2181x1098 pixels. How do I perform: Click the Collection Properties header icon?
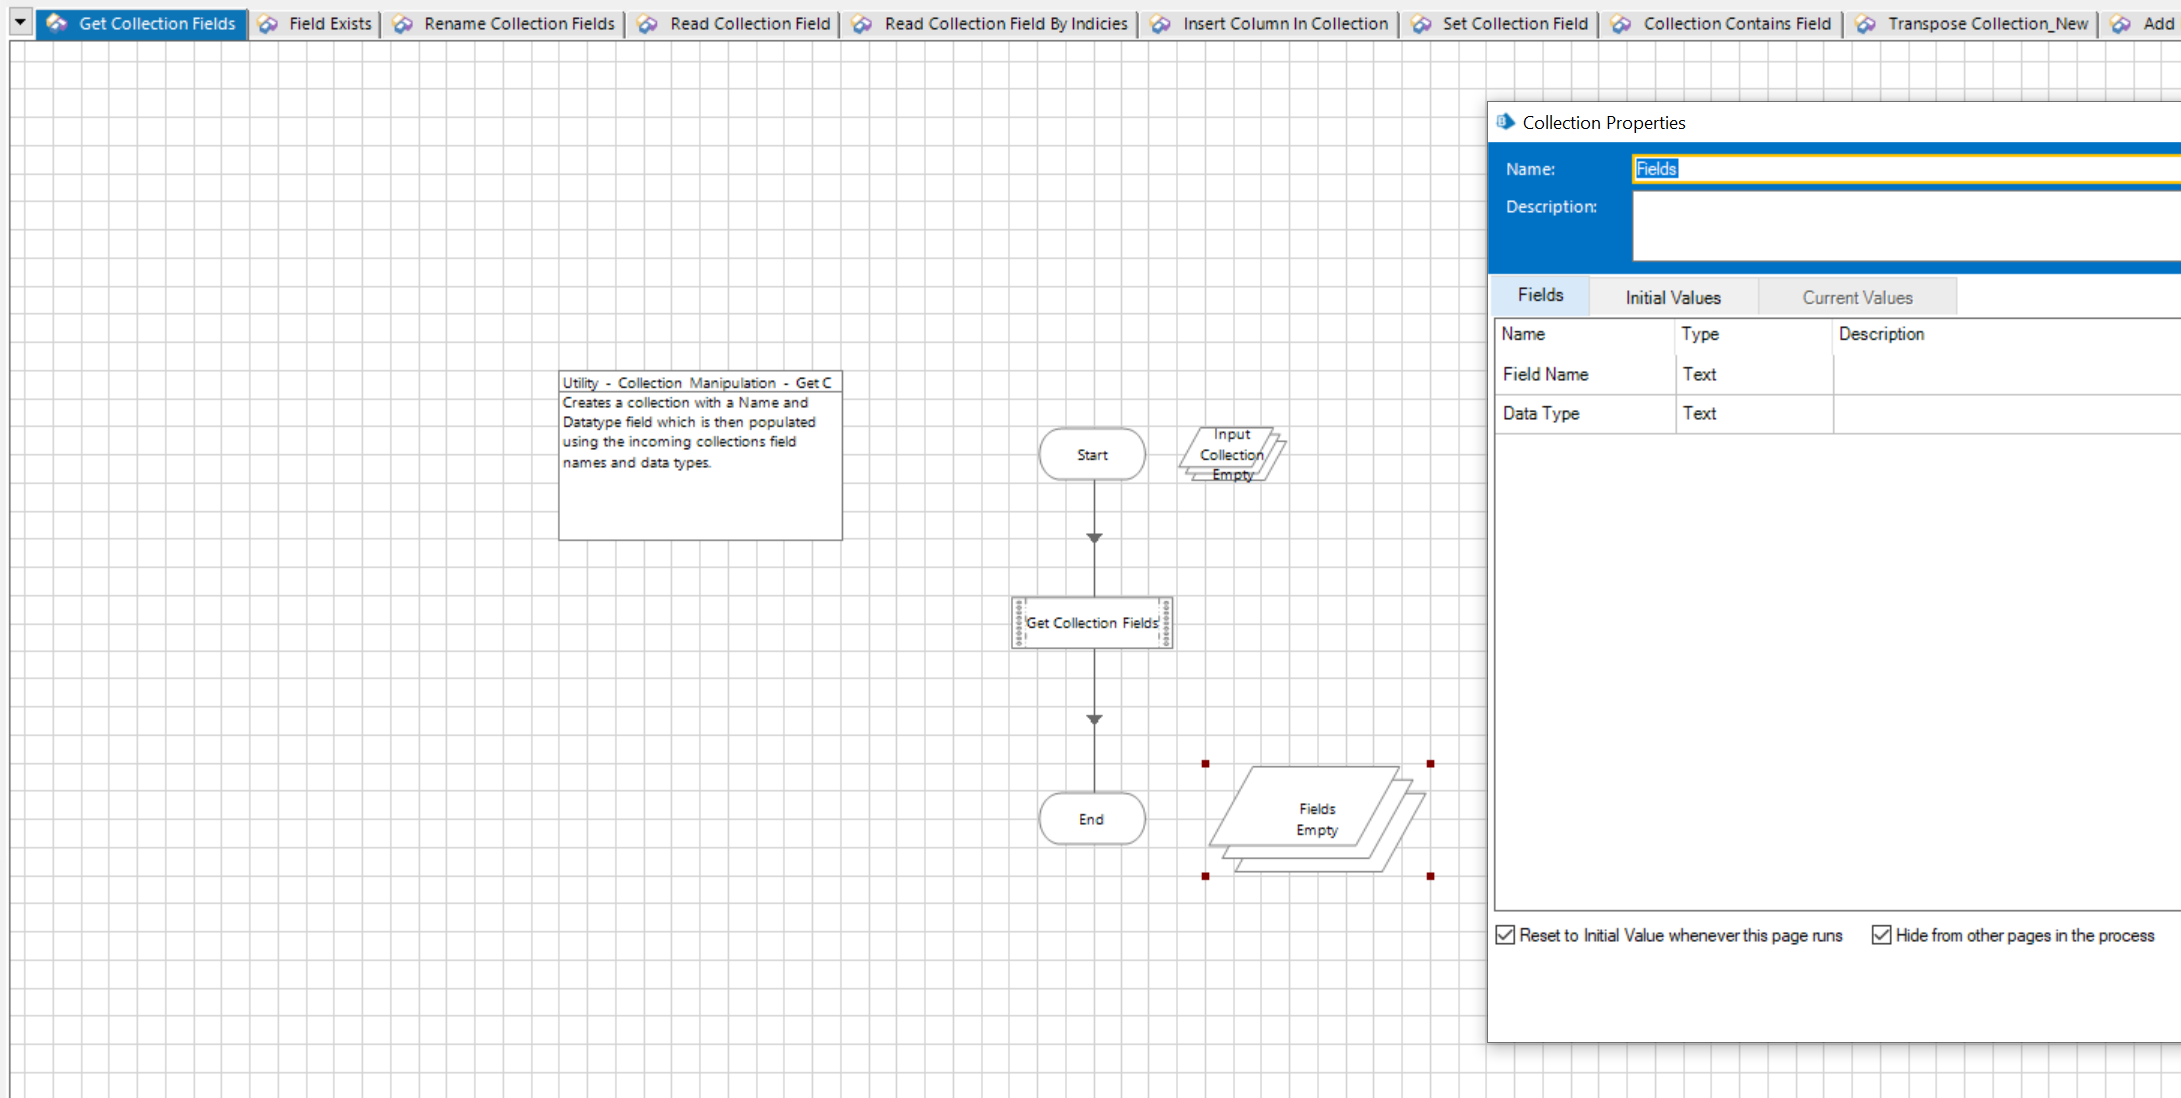(1505, 121)
